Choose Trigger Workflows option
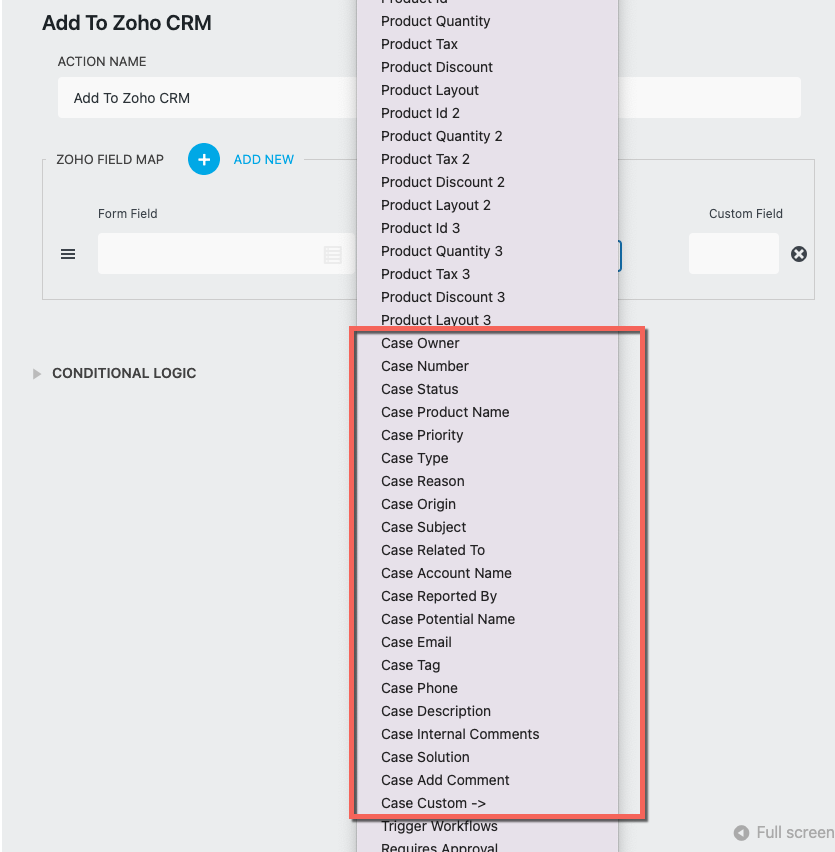835x852 pixels. tap(439, 826)
